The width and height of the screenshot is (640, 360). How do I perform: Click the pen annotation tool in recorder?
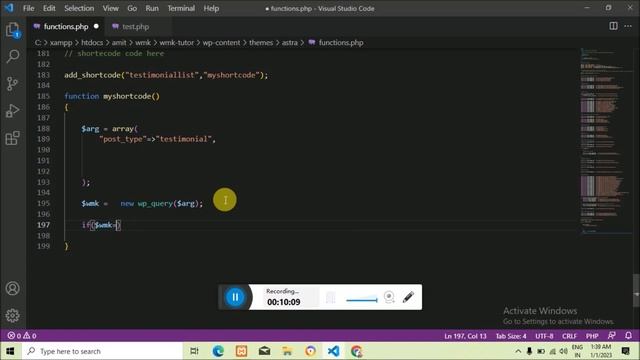coord(408,297)
